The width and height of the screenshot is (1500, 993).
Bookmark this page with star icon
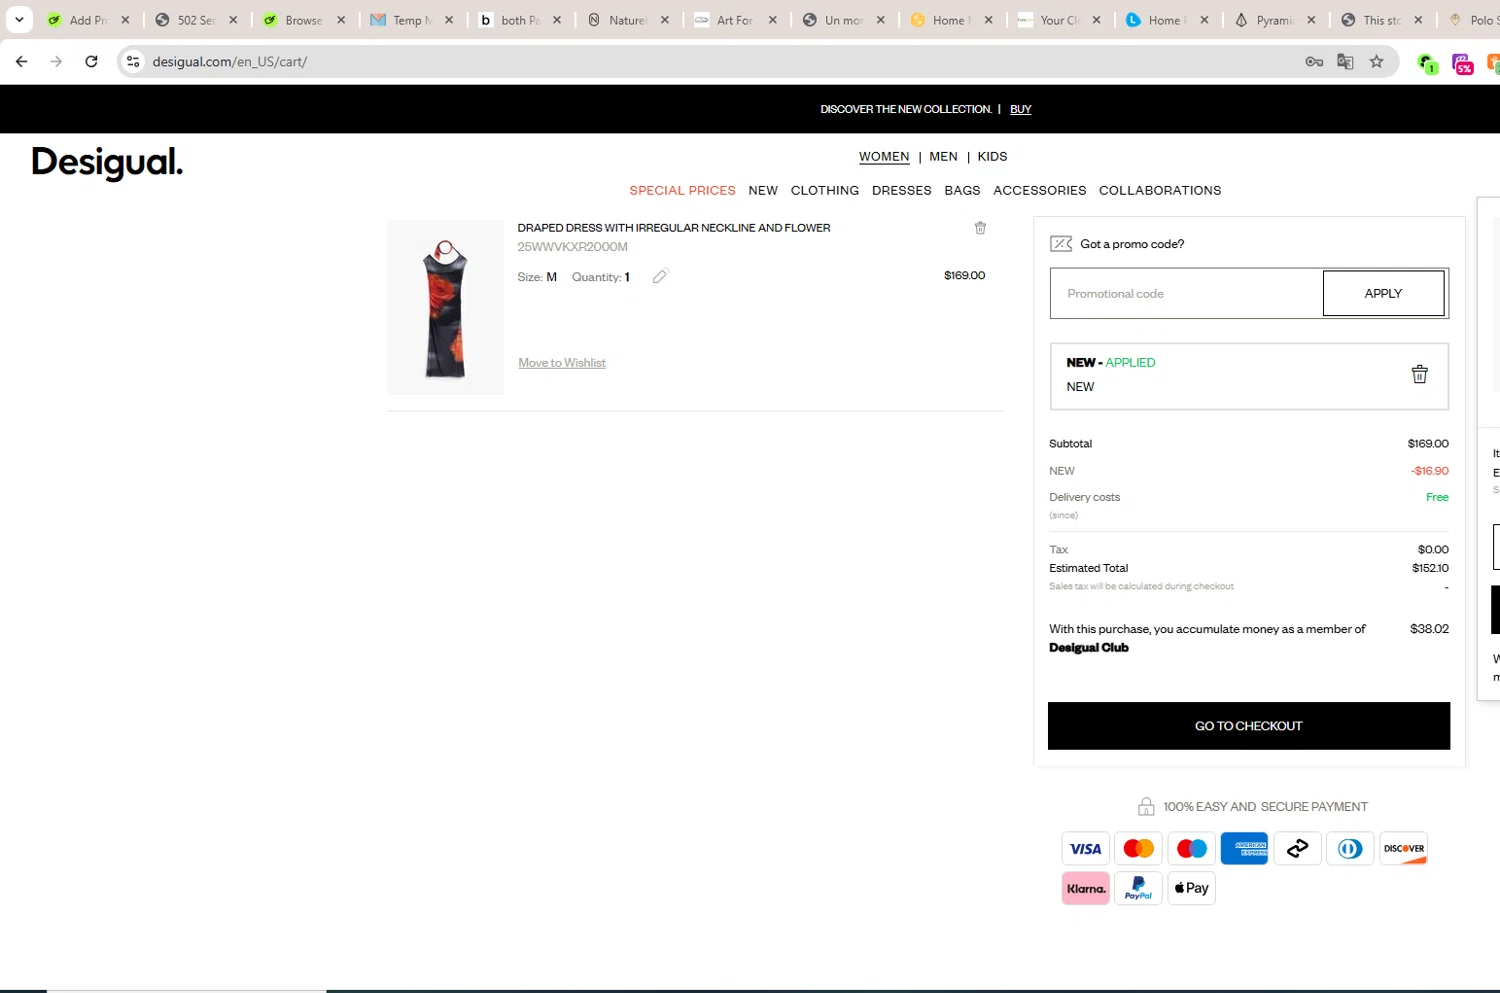click(x=1377, y=62)
